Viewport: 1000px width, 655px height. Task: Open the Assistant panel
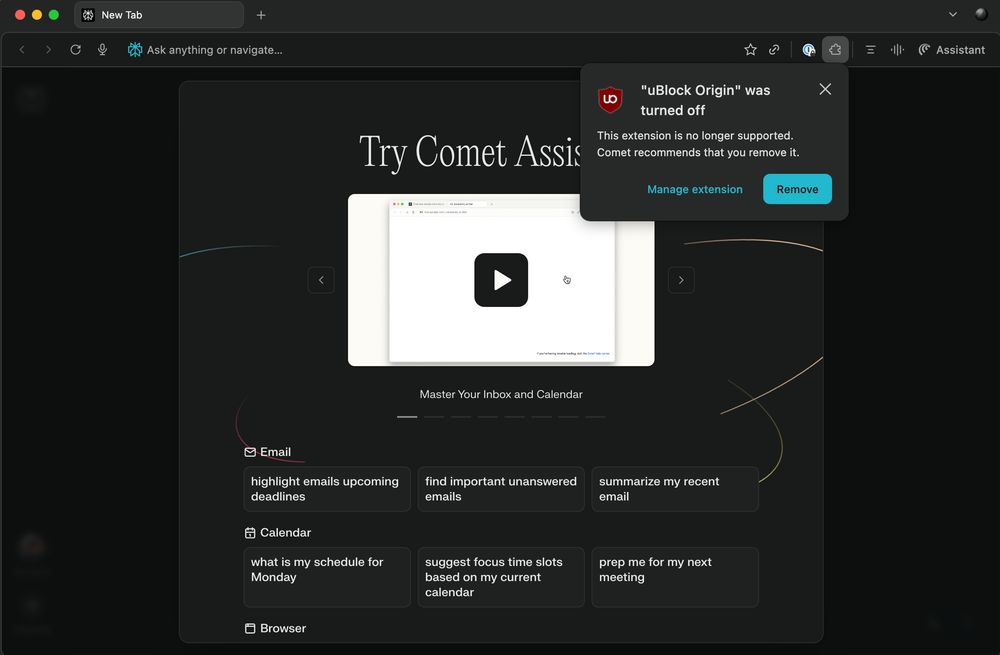pyautogui.click(x=952, y=50)
